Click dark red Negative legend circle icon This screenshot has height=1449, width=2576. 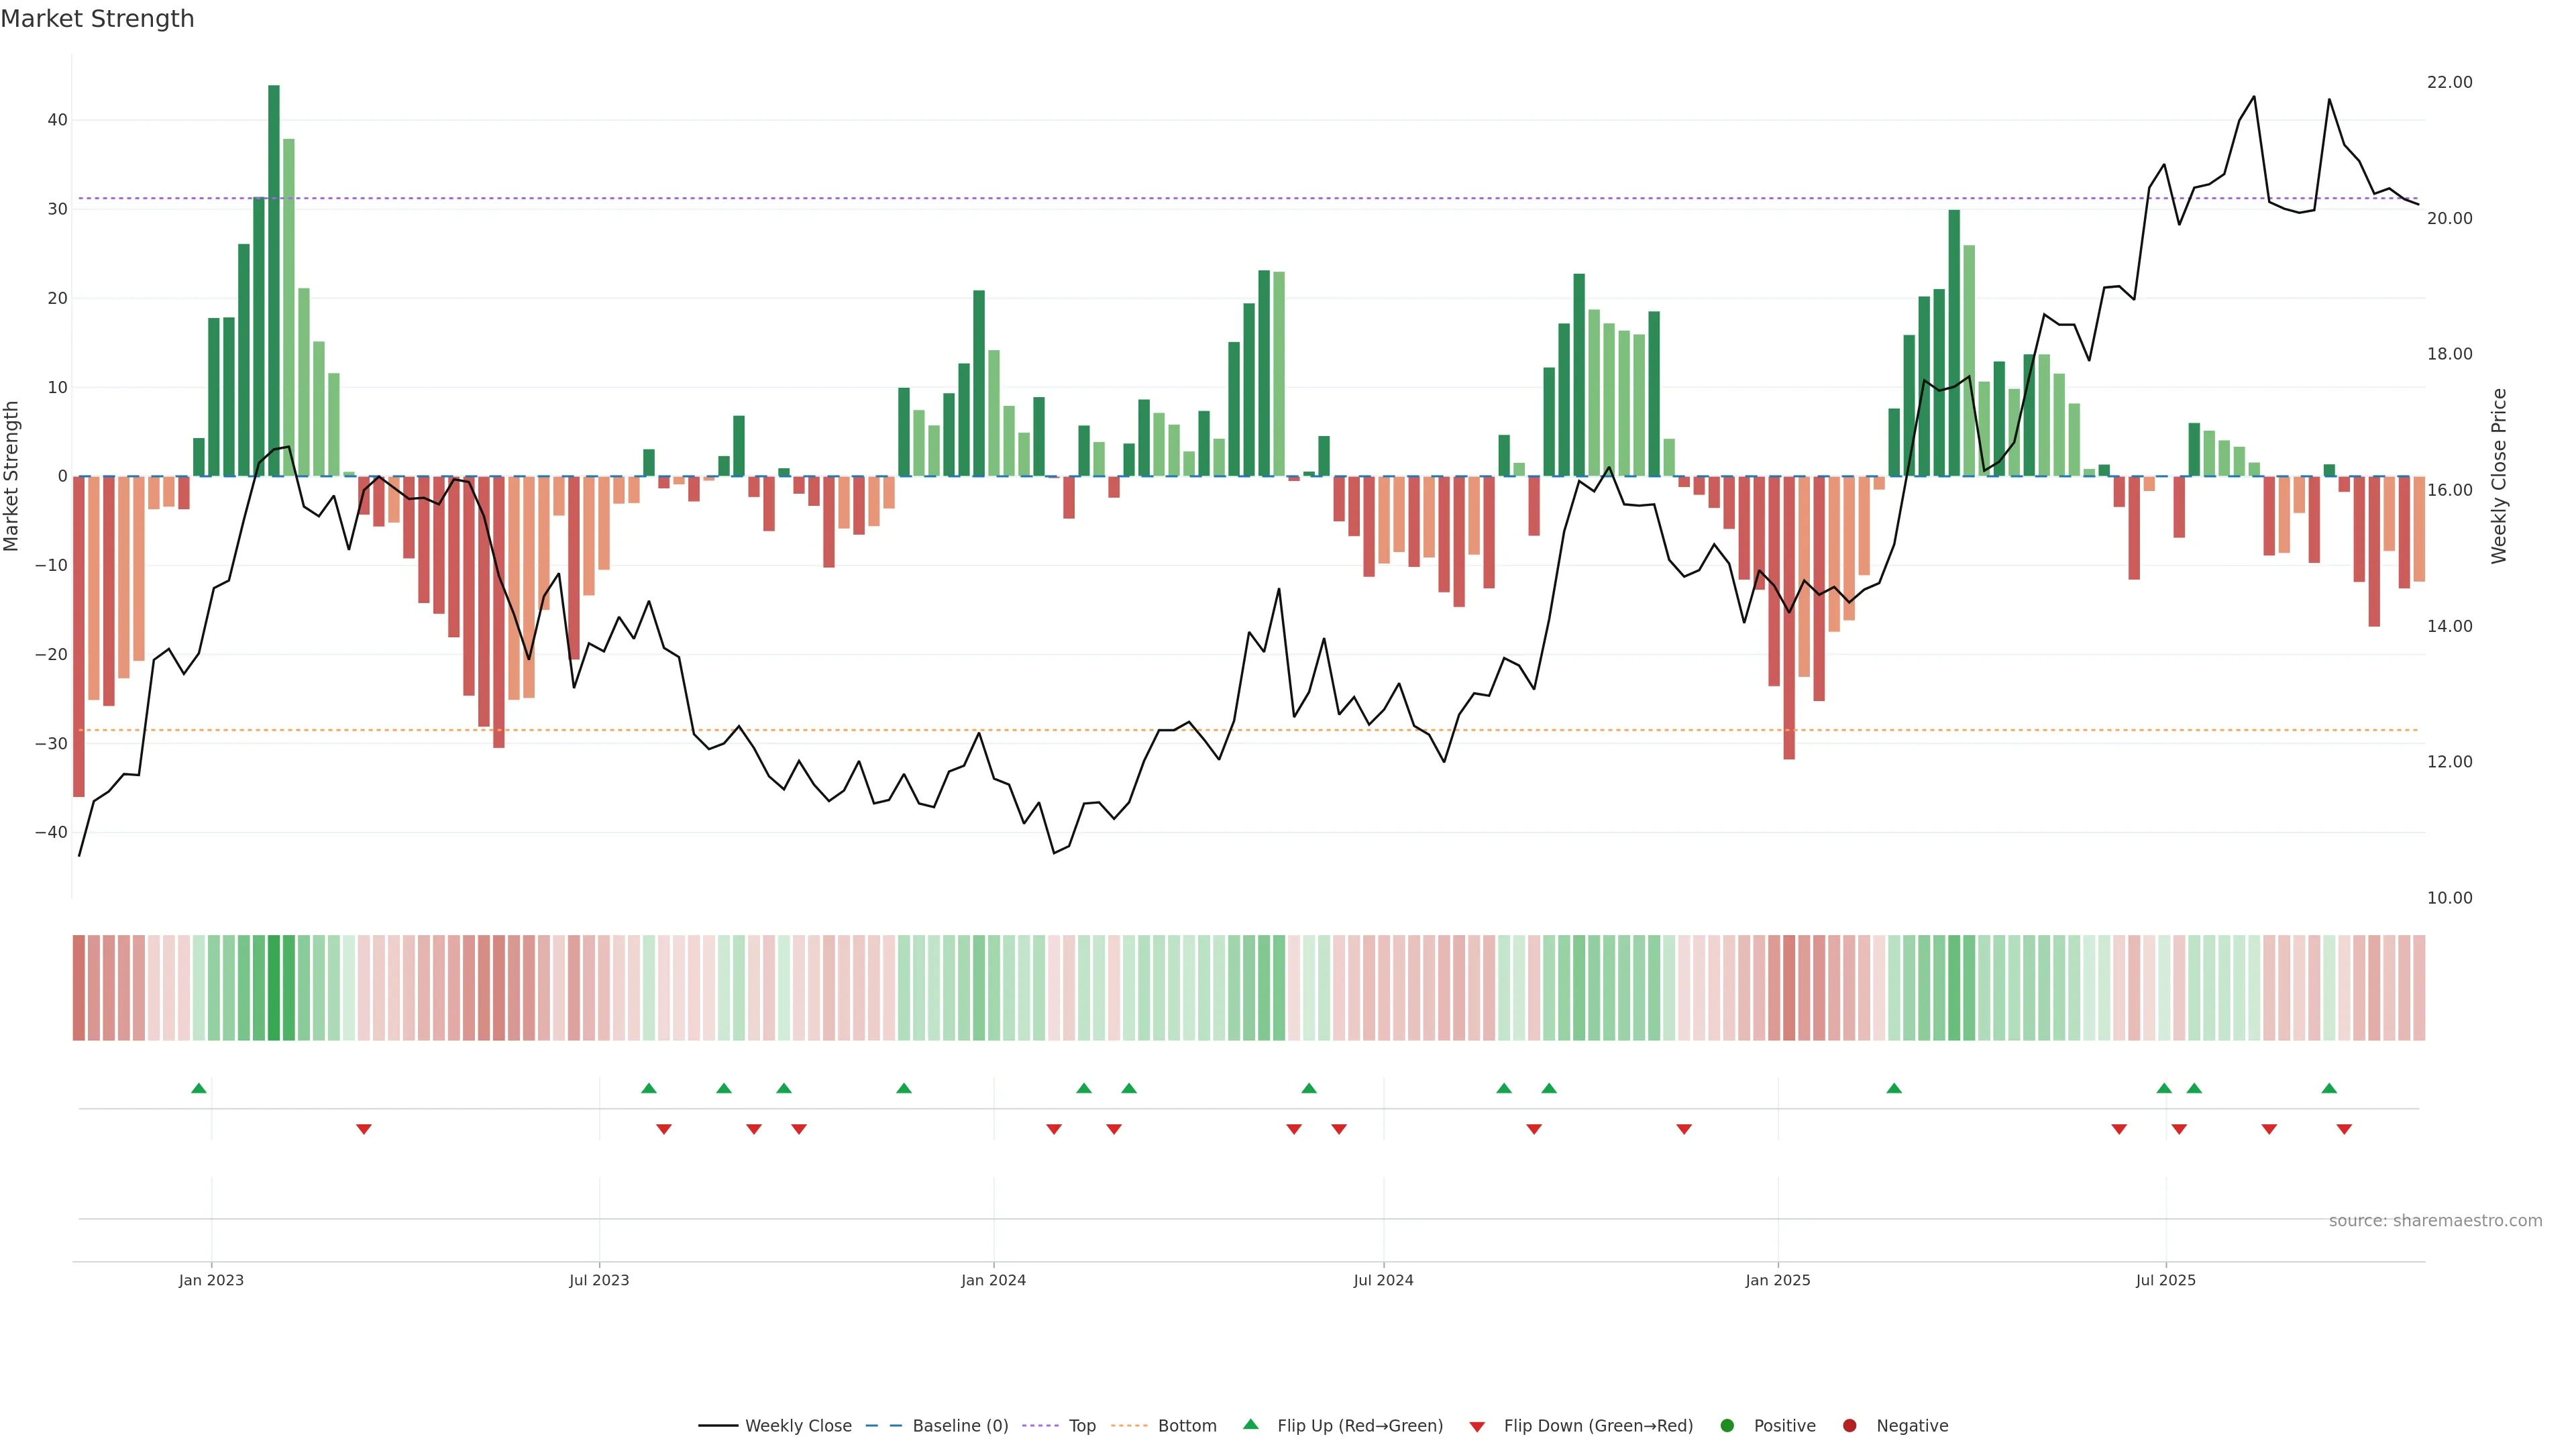click(1849, 1425)
